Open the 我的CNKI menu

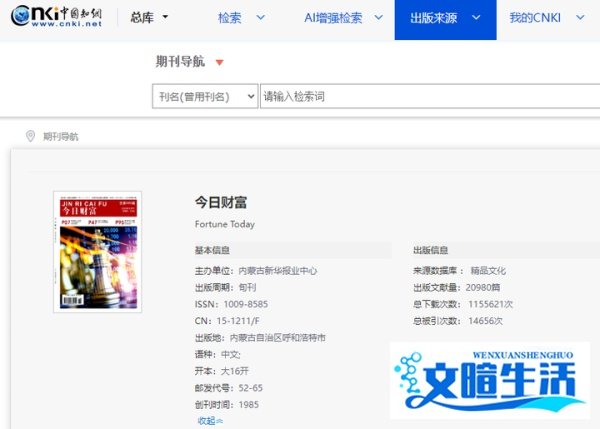click(535, 18)
